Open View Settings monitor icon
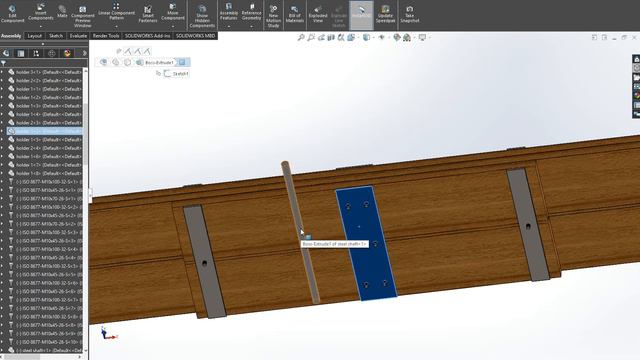The width and height of the screenshot is (640, 360). (422, 38)
